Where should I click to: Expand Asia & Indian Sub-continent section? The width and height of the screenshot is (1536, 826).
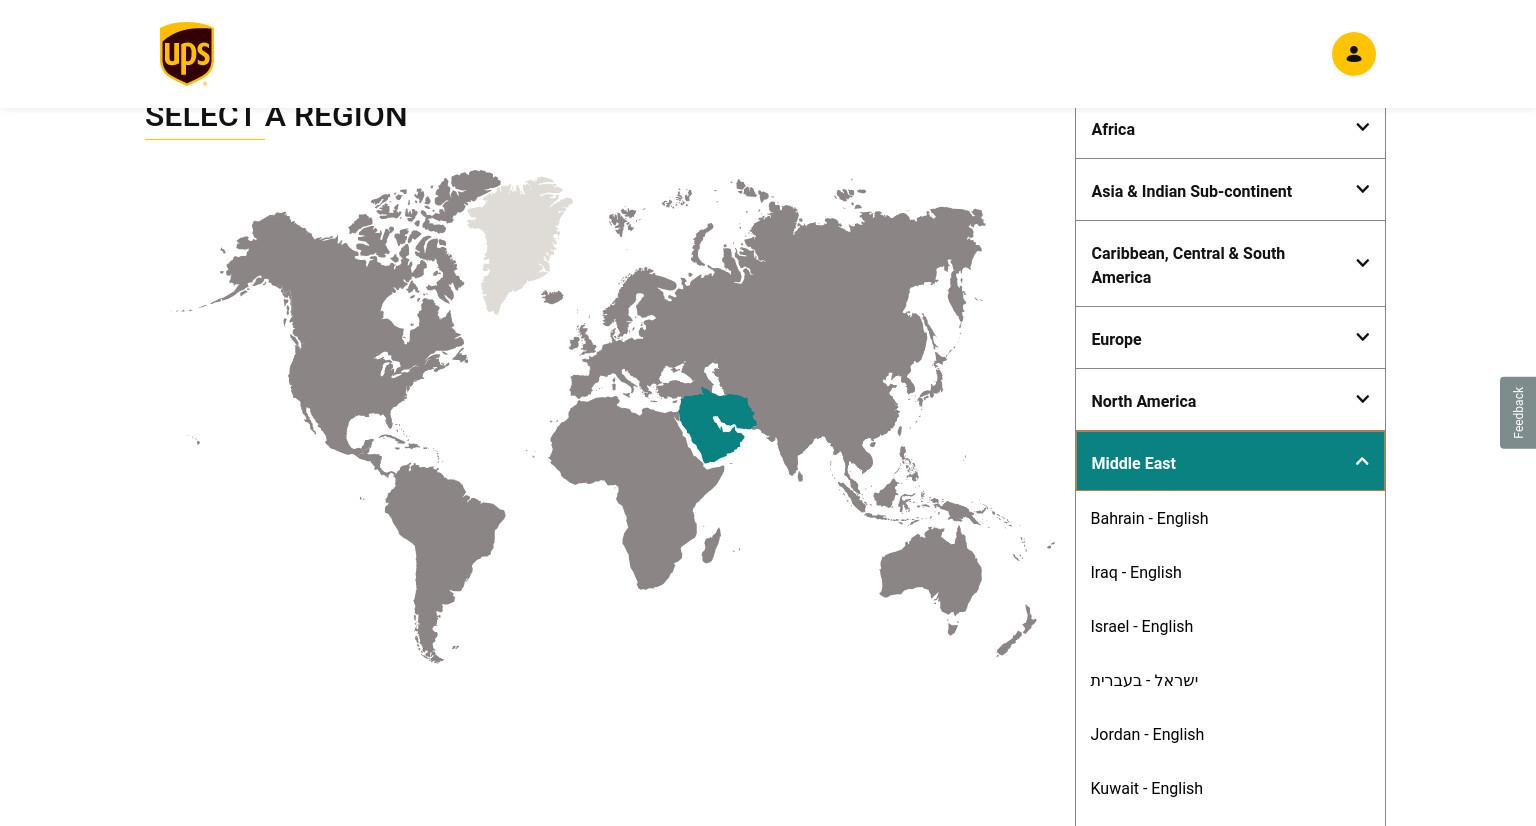[x=1230, y=190]
